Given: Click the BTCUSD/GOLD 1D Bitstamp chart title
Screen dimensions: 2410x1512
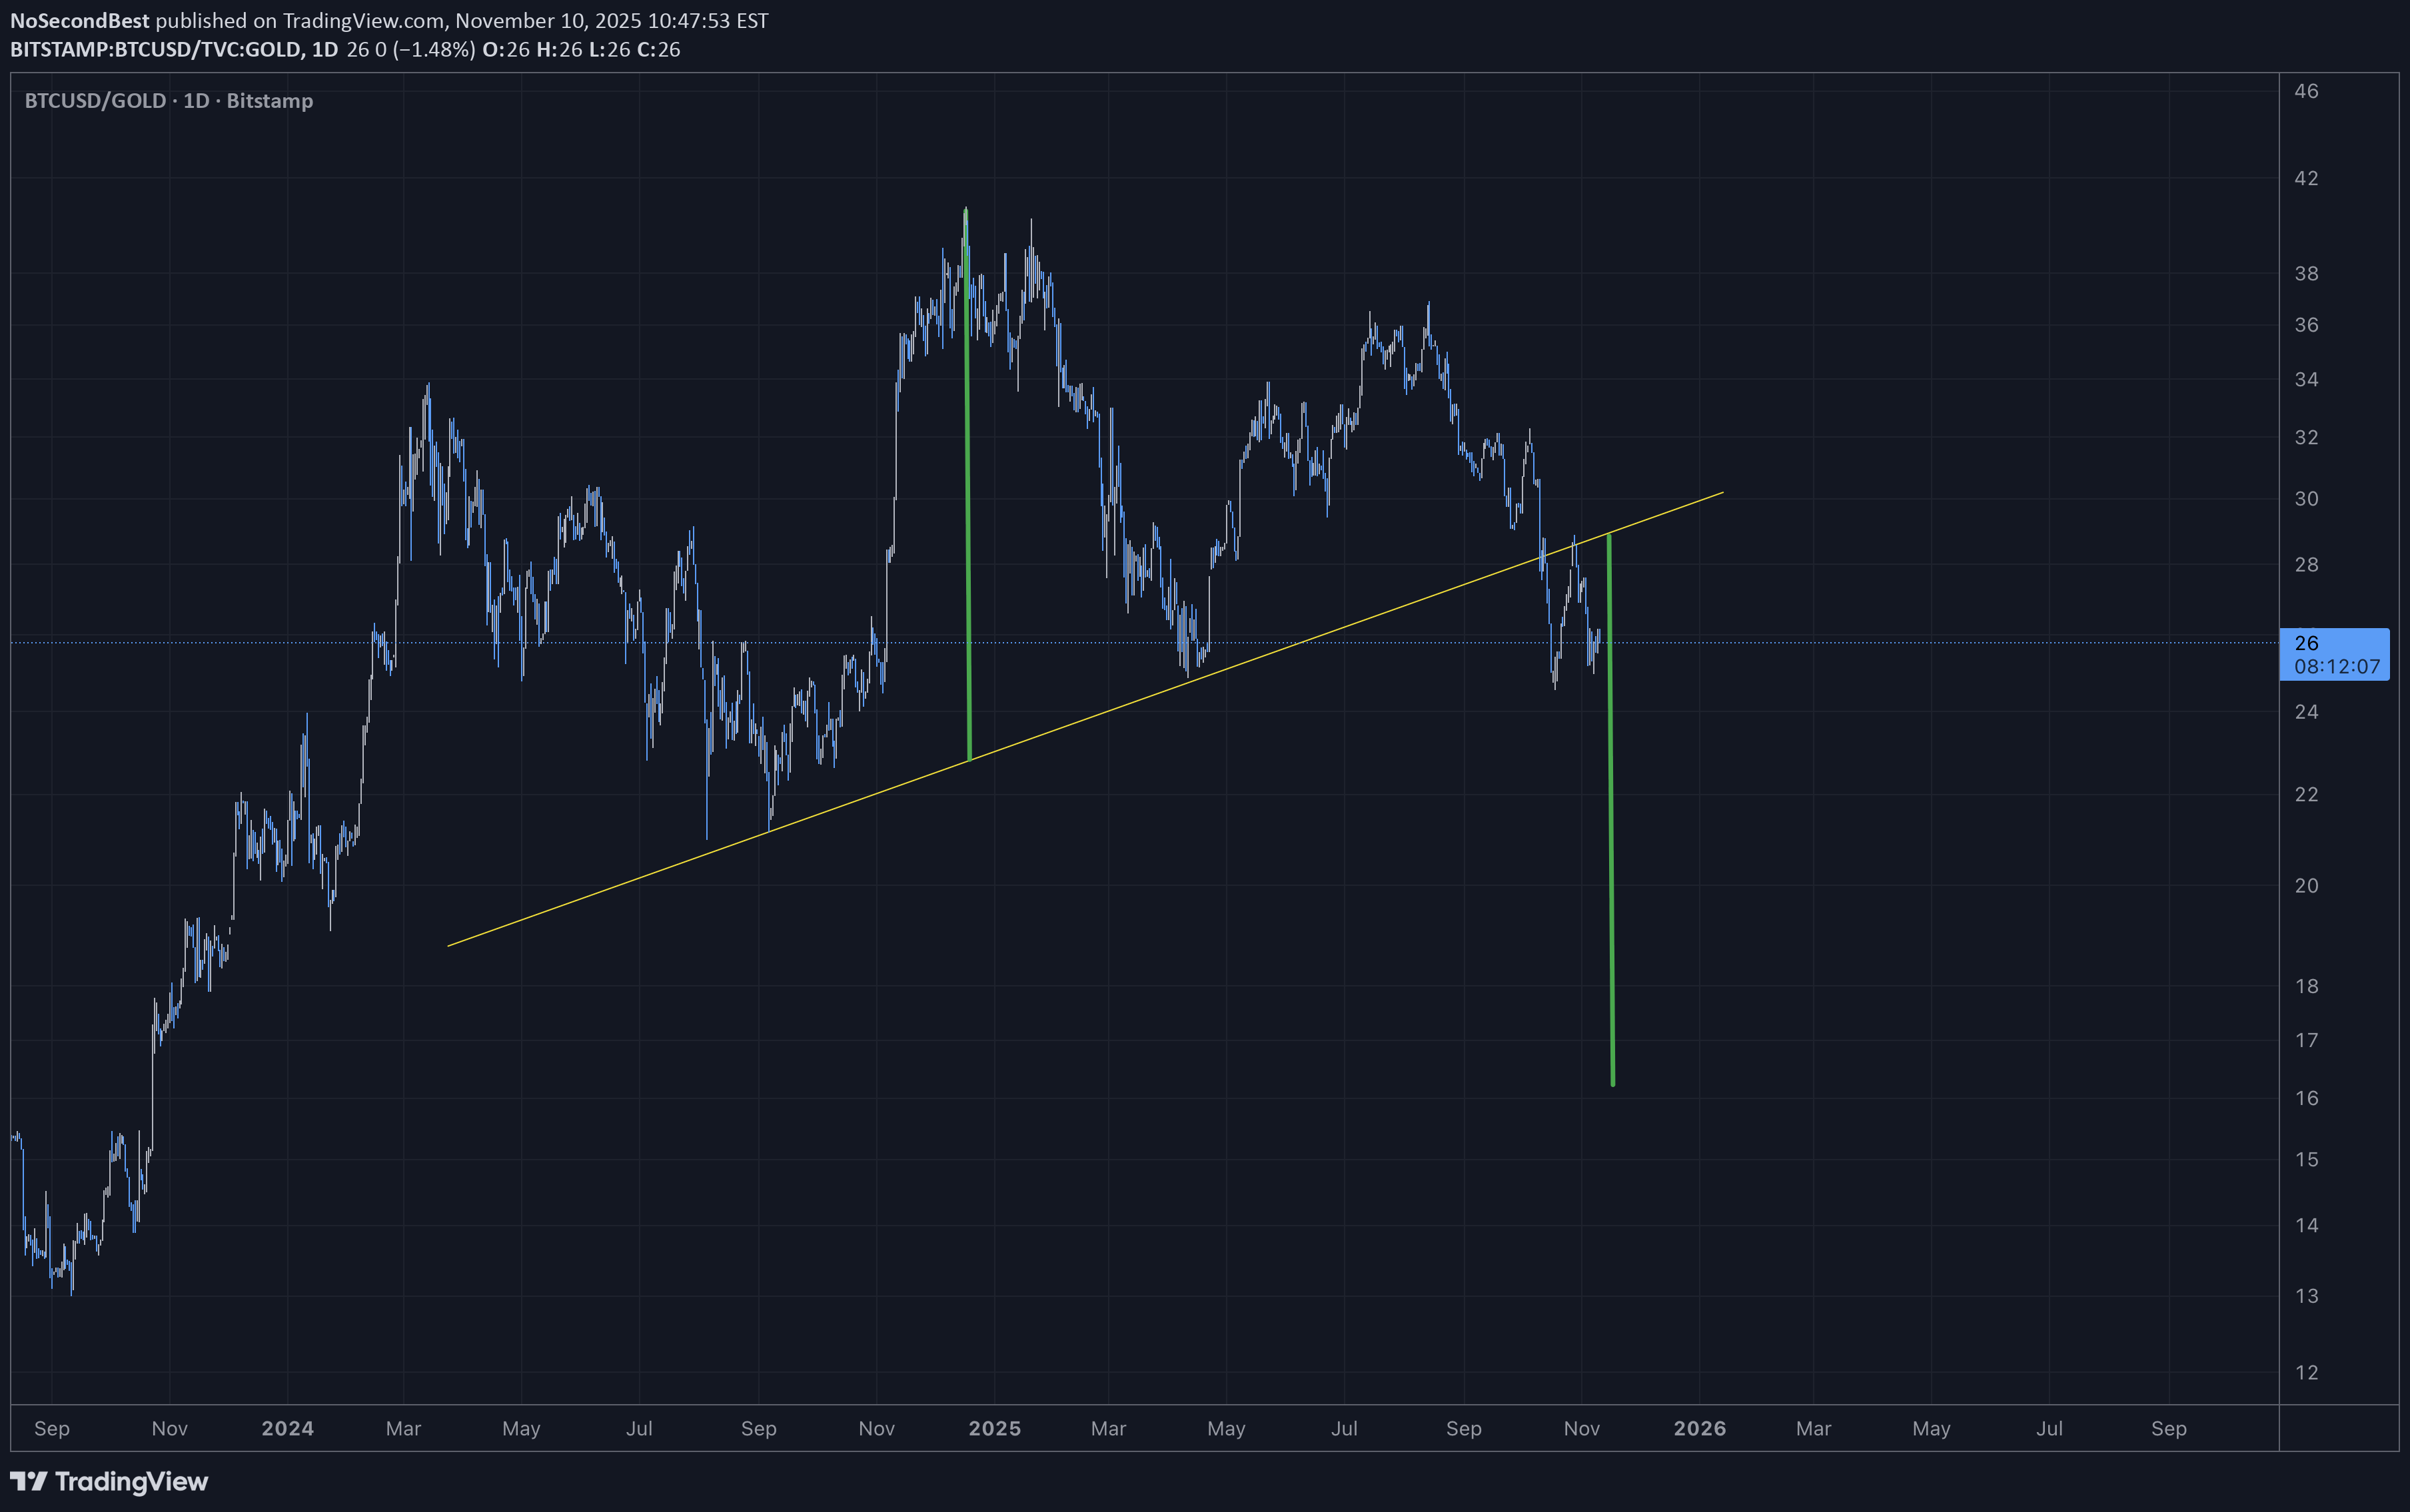Looking at the screenshot, I should tap(168, 101).
